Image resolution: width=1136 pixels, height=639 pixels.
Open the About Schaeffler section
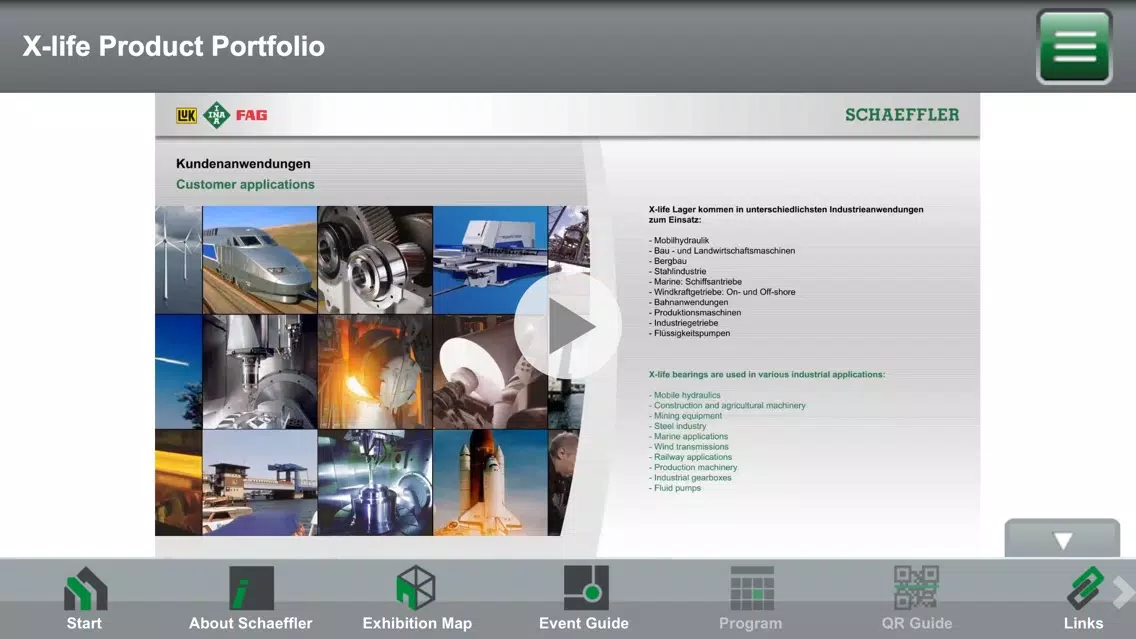pos(251,598)
